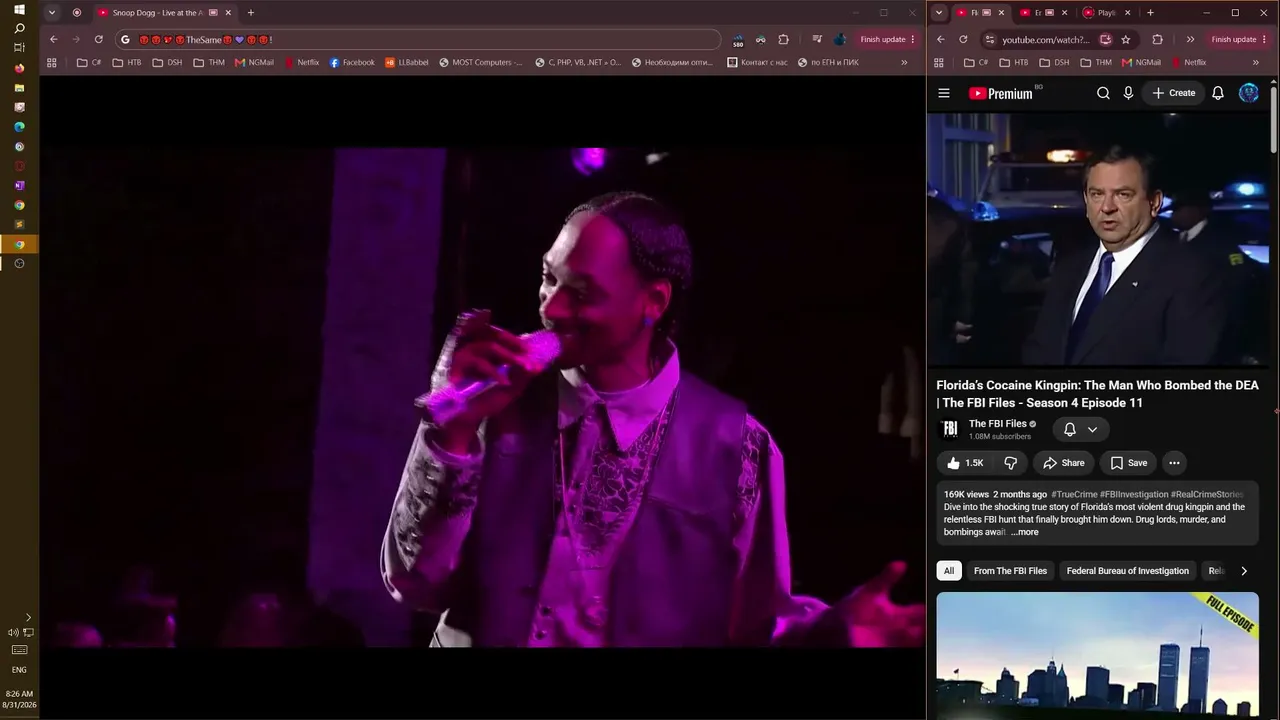
Task: Open more actions for the FBI Files video
Action: click(x=1174, y=463)
